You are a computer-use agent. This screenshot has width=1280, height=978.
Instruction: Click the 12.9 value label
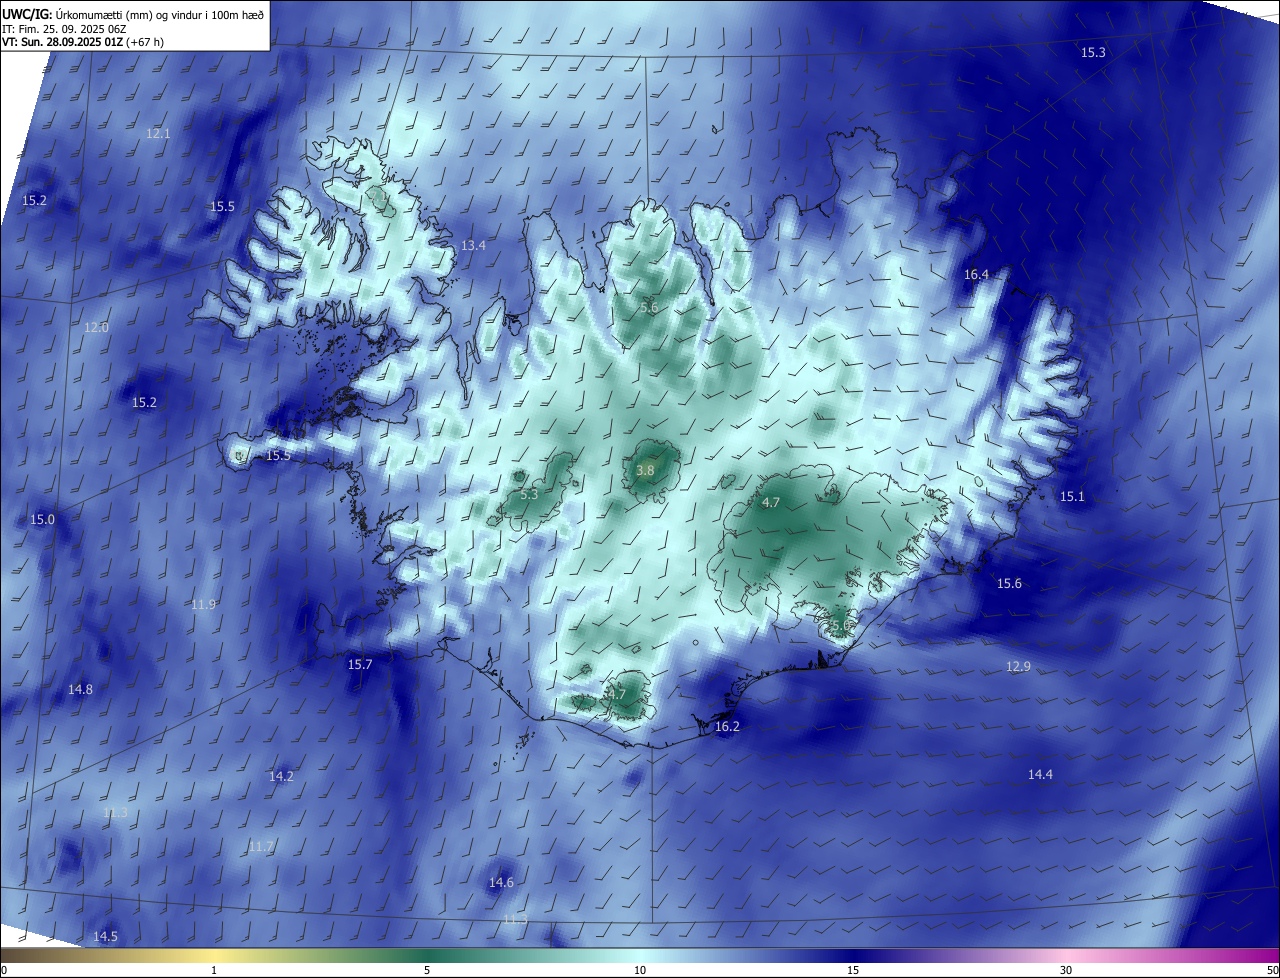1018,666
